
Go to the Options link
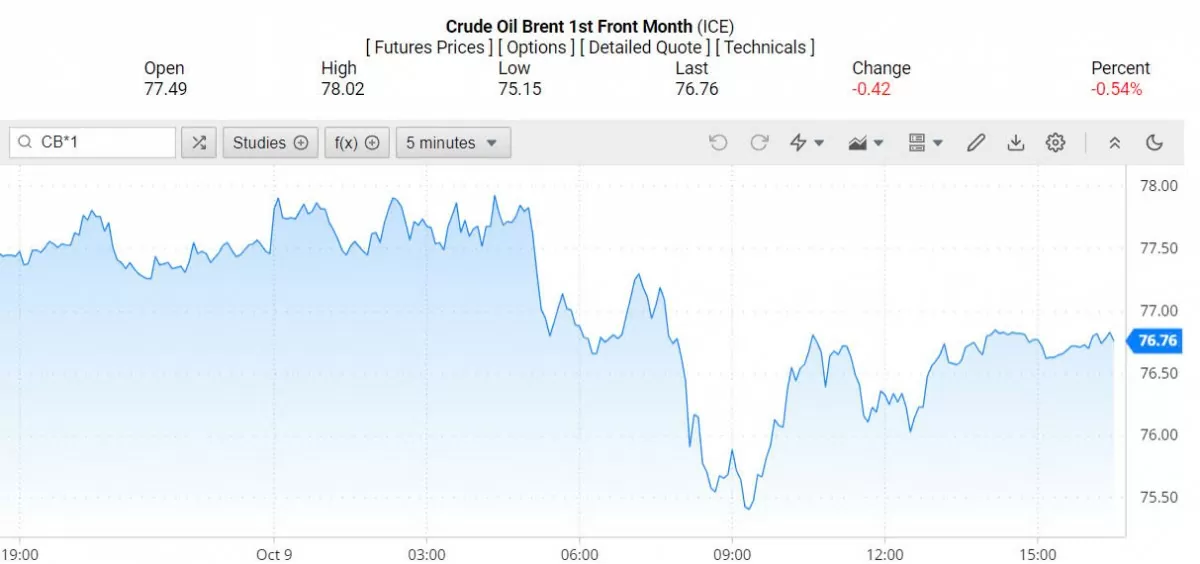pyautogui.click(x=537, y=47)
